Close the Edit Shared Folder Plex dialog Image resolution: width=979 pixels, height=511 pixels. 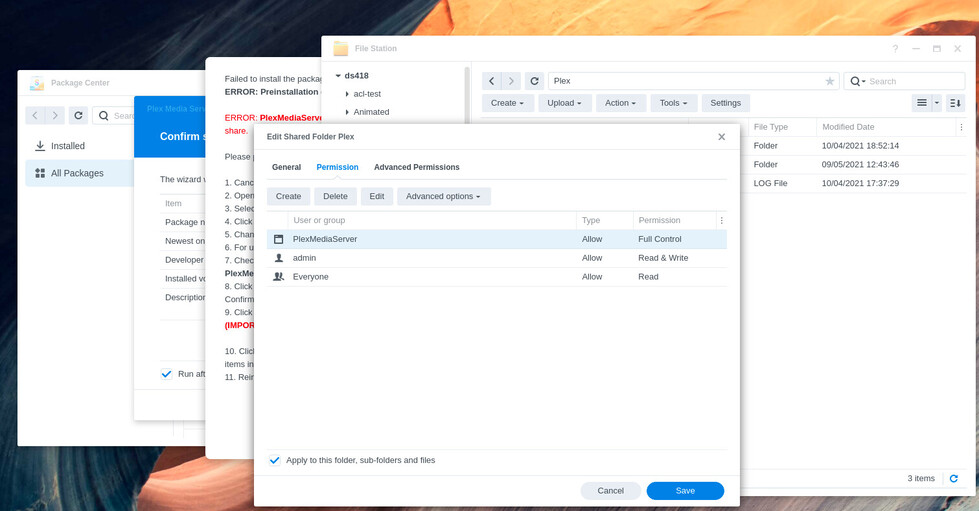(722, 137)
